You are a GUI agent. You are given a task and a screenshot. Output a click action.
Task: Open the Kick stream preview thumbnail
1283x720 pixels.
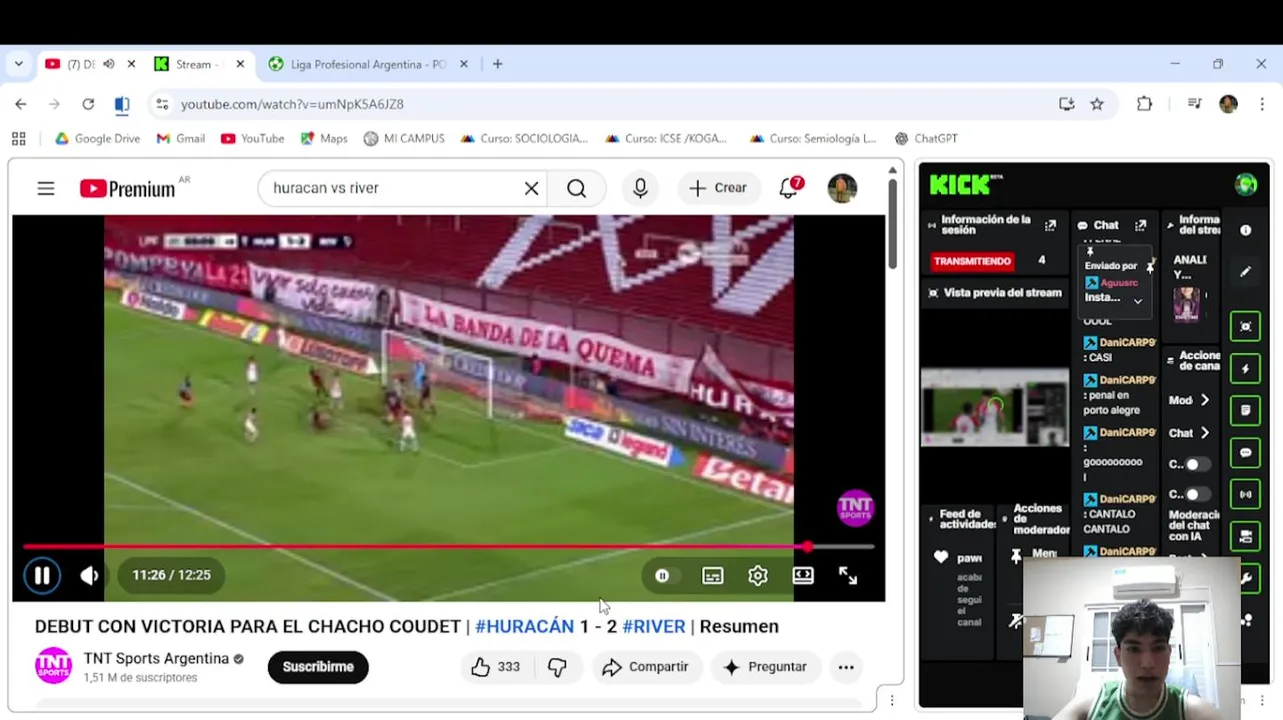tap(995, 408)
